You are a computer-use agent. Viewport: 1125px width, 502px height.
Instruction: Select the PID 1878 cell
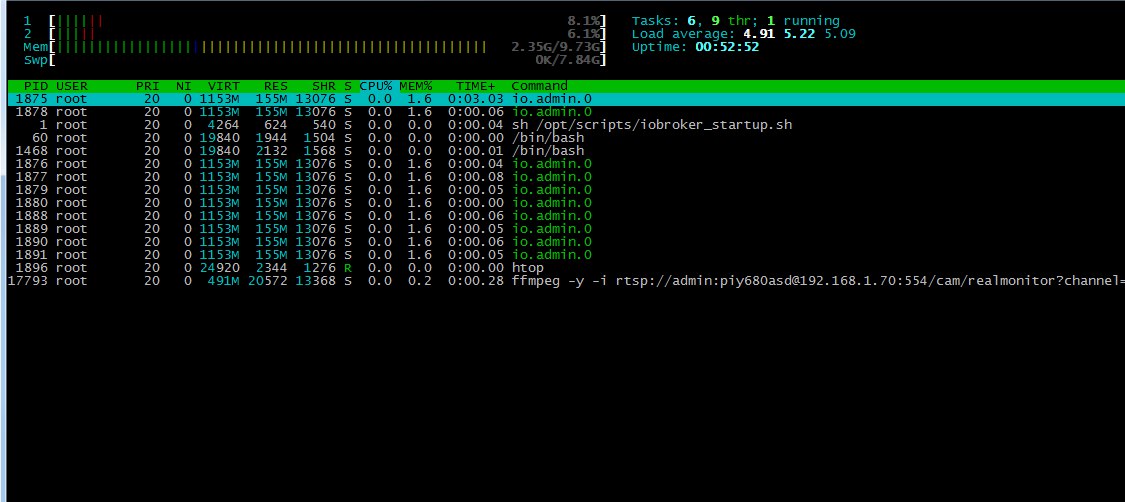(x=32, y=112)
